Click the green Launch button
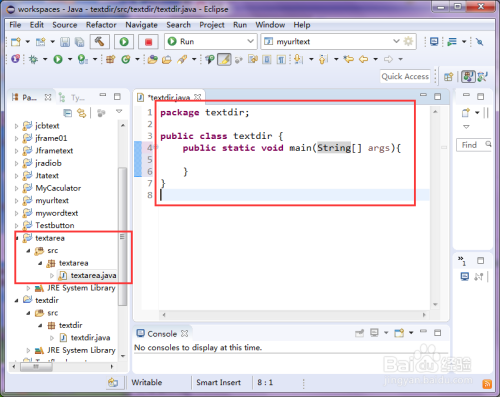Image resolution: width=500 pixels, height=397 pixels. click(124, 42)
